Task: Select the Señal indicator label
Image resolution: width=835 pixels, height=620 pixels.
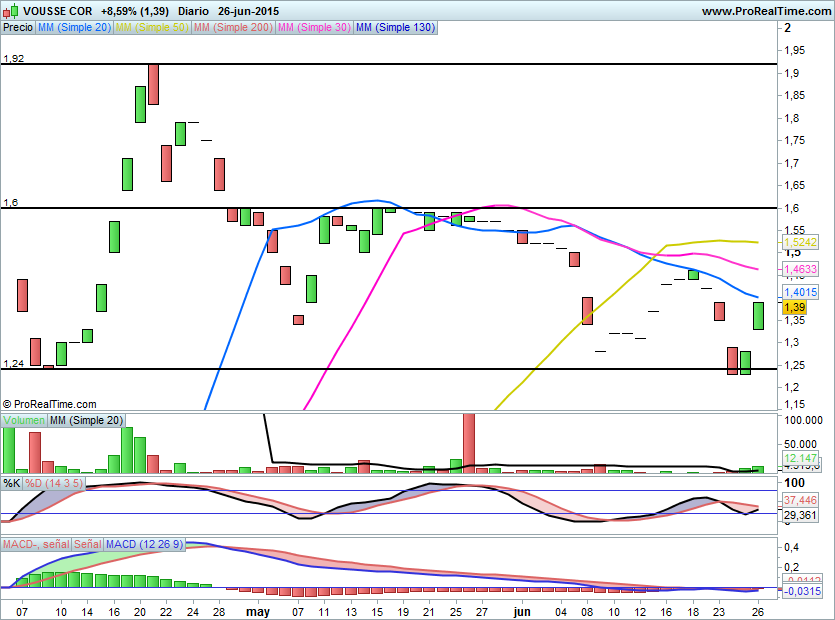Action: 87,544
